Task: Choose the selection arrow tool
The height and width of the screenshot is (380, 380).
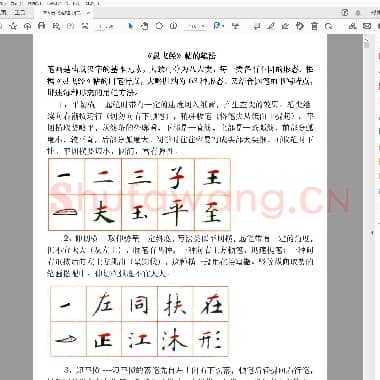Action: (130, 26)
